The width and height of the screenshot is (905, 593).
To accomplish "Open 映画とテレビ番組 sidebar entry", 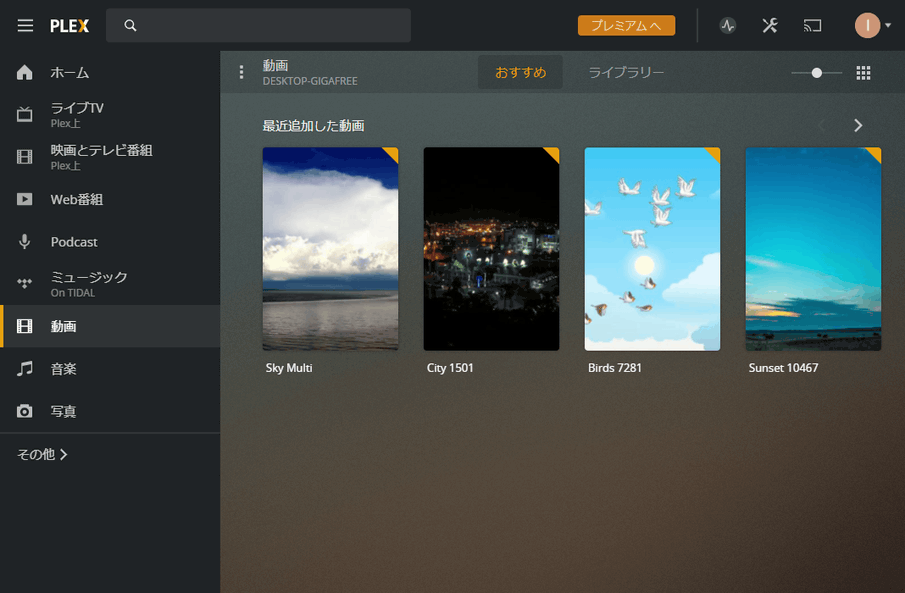I will point(110,157).
